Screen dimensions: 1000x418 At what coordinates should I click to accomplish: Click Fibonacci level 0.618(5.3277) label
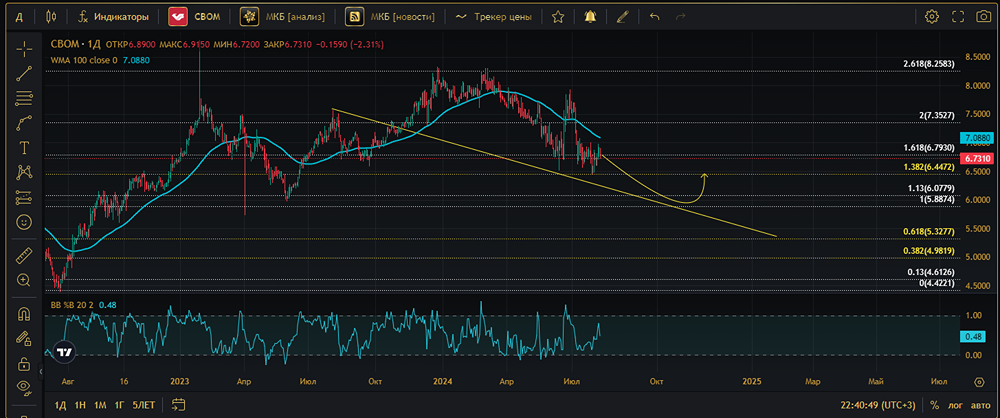coord(929,232)
